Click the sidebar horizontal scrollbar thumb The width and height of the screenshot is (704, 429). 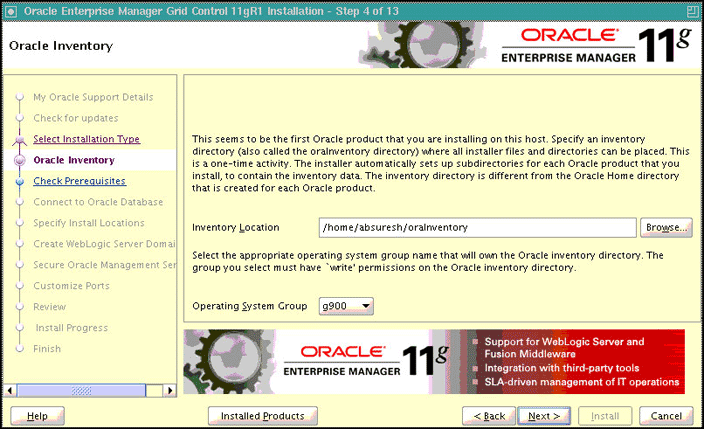point(81,390)
